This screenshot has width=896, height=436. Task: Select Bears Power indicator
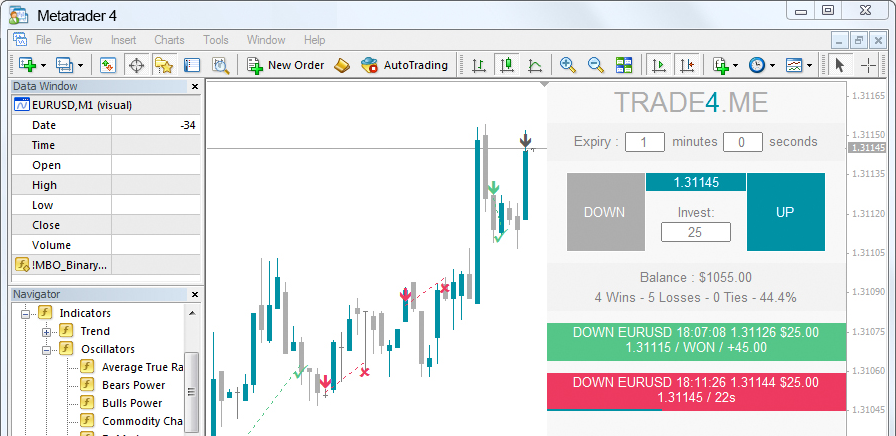[x=123, y=385]
